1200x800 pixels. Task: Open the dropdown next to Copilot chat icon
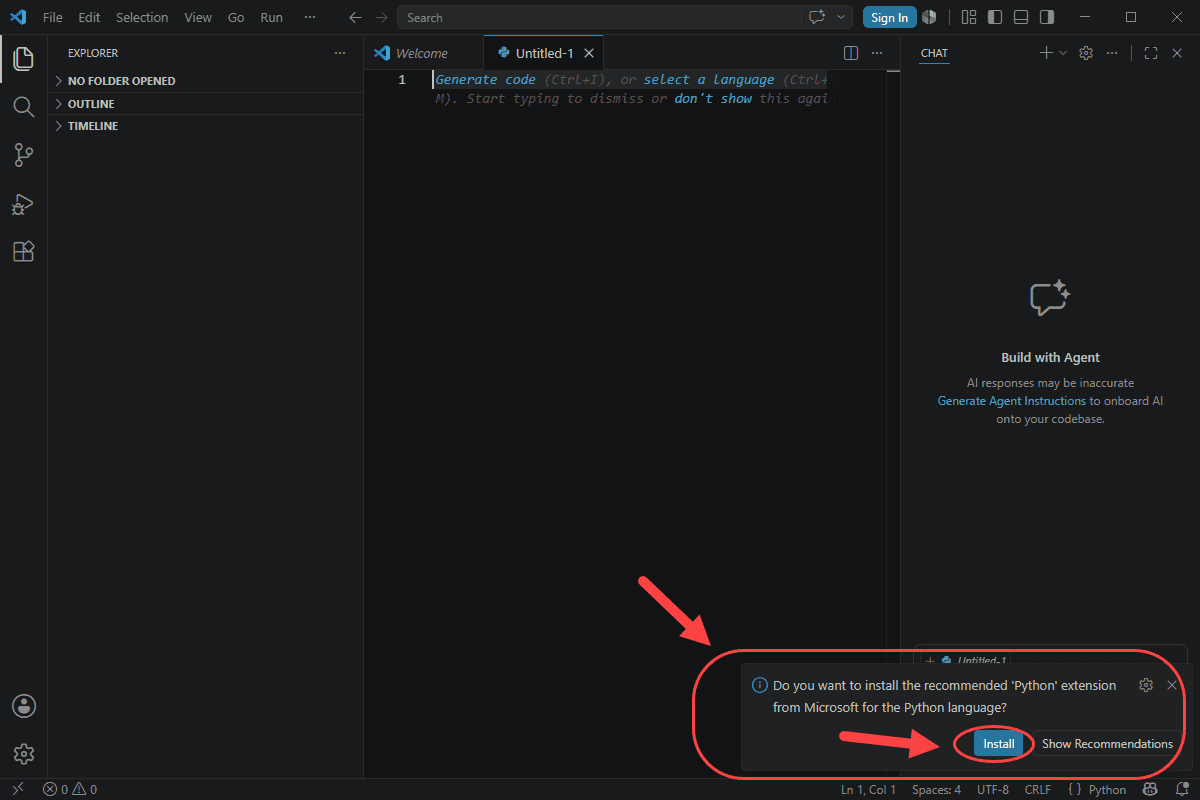tap(841, 17)
